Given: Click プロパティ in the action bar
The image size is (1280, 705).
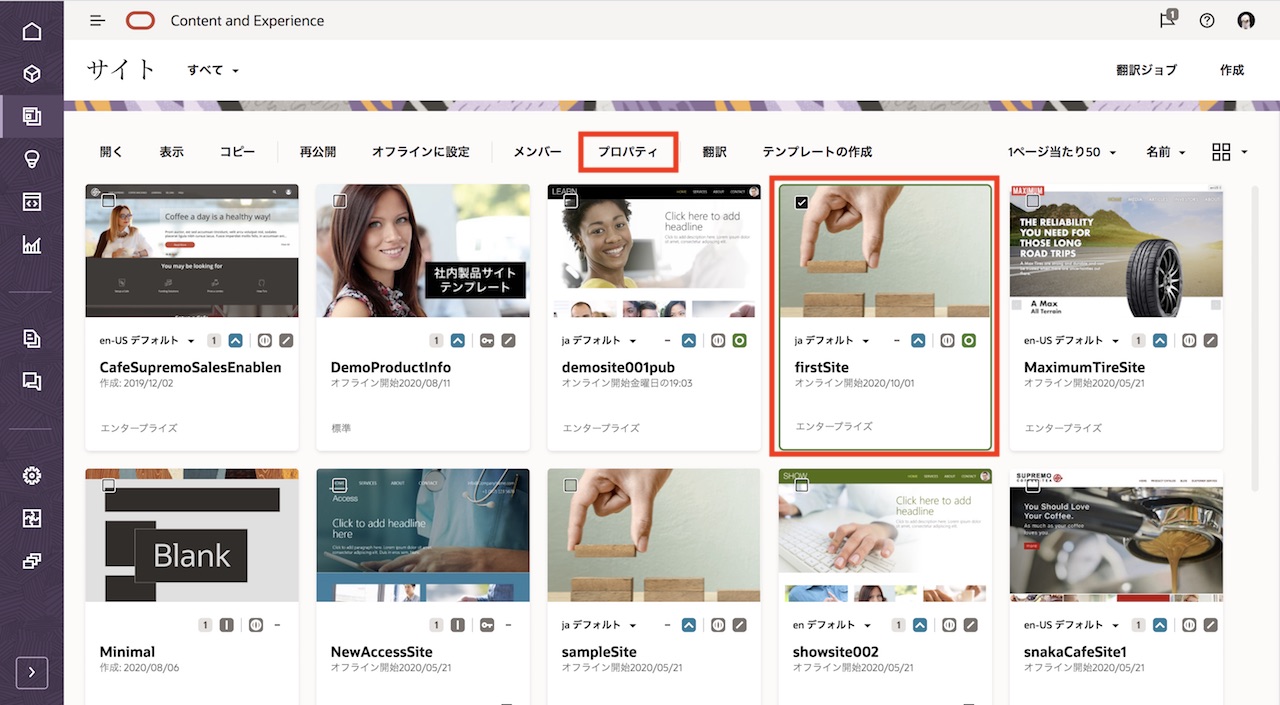Looking at the screenshot, I should 628,152.
